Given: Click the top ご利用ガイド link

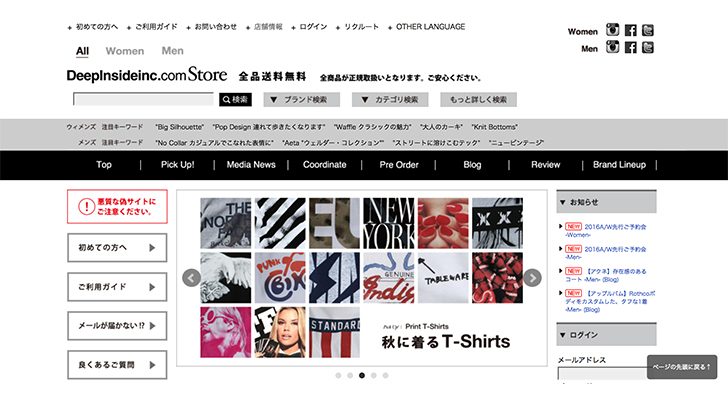Looking at the screenshot, I should 156,27.
